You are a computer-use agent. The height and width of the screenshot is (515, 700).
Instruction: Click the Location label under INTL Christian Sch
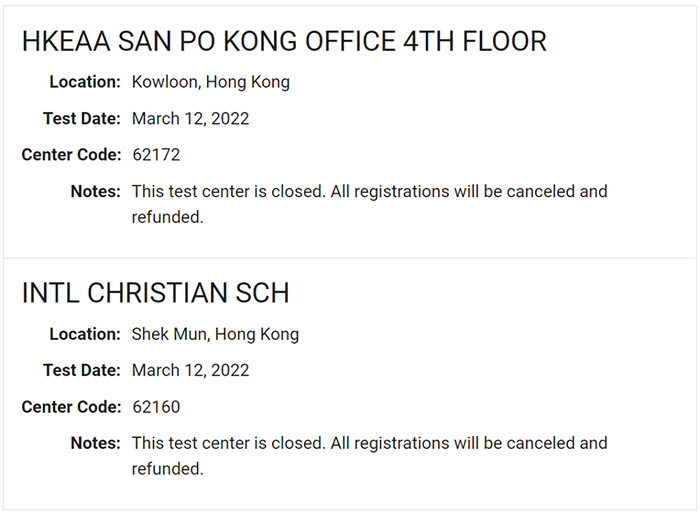[85, 334]
